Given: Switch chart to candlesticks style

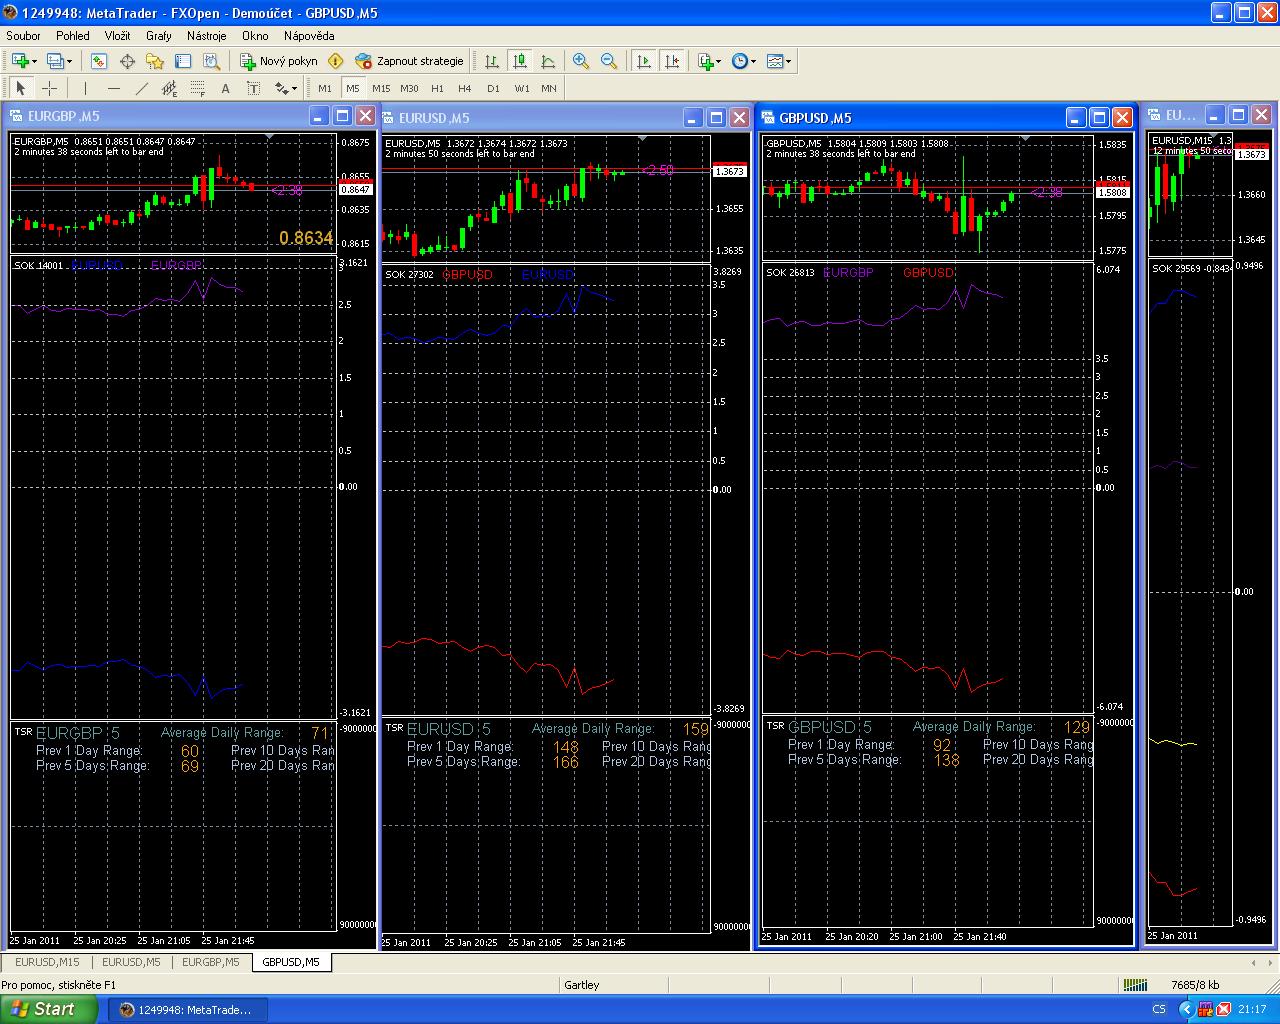Looking at the screenshot, I should pyautogui.click(x=520, y=61).
